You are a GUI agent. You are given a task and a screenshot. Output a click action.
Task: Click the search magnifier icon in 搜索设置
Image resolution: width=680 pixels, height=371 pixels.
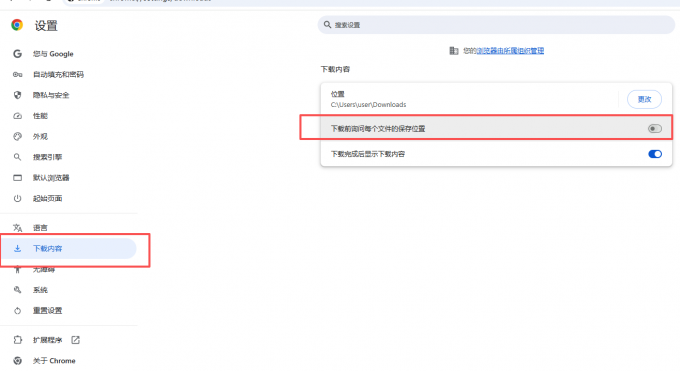pyautogui.click(x=327, y=25)
